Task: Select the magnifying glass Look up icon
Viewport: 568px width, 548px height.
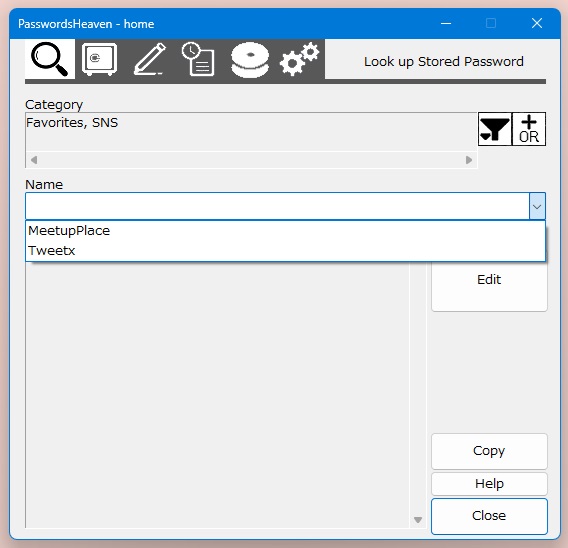Action: point(50,59)
